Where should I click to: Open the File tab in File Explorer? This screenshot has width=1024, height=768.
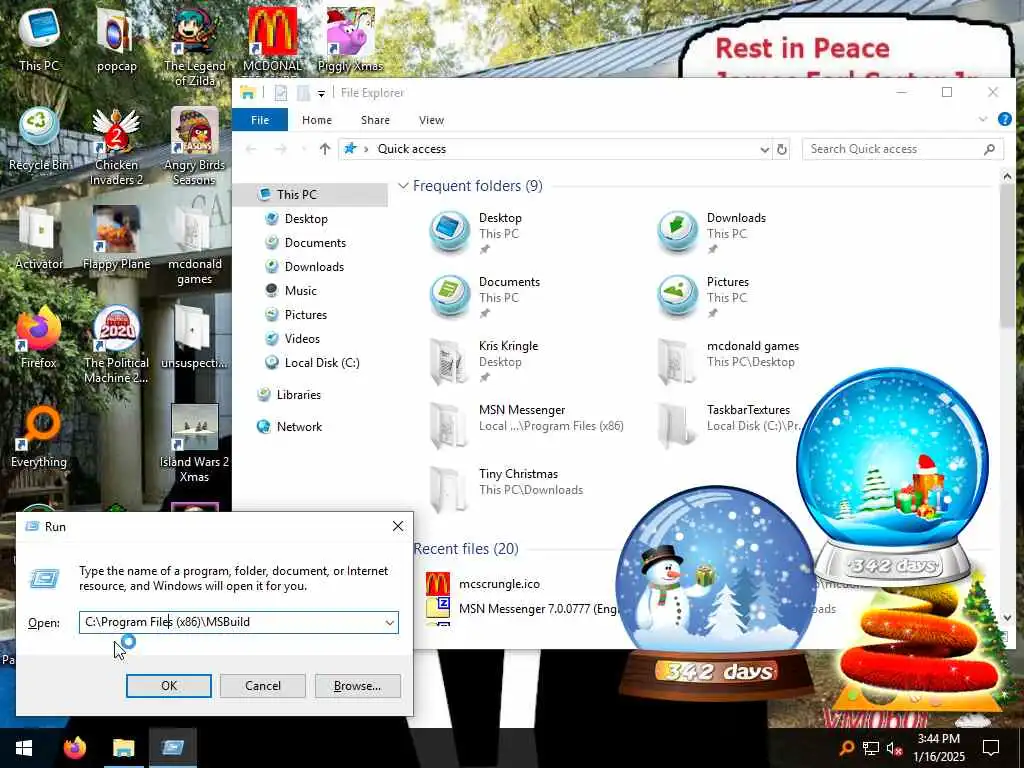coord(260,120)
